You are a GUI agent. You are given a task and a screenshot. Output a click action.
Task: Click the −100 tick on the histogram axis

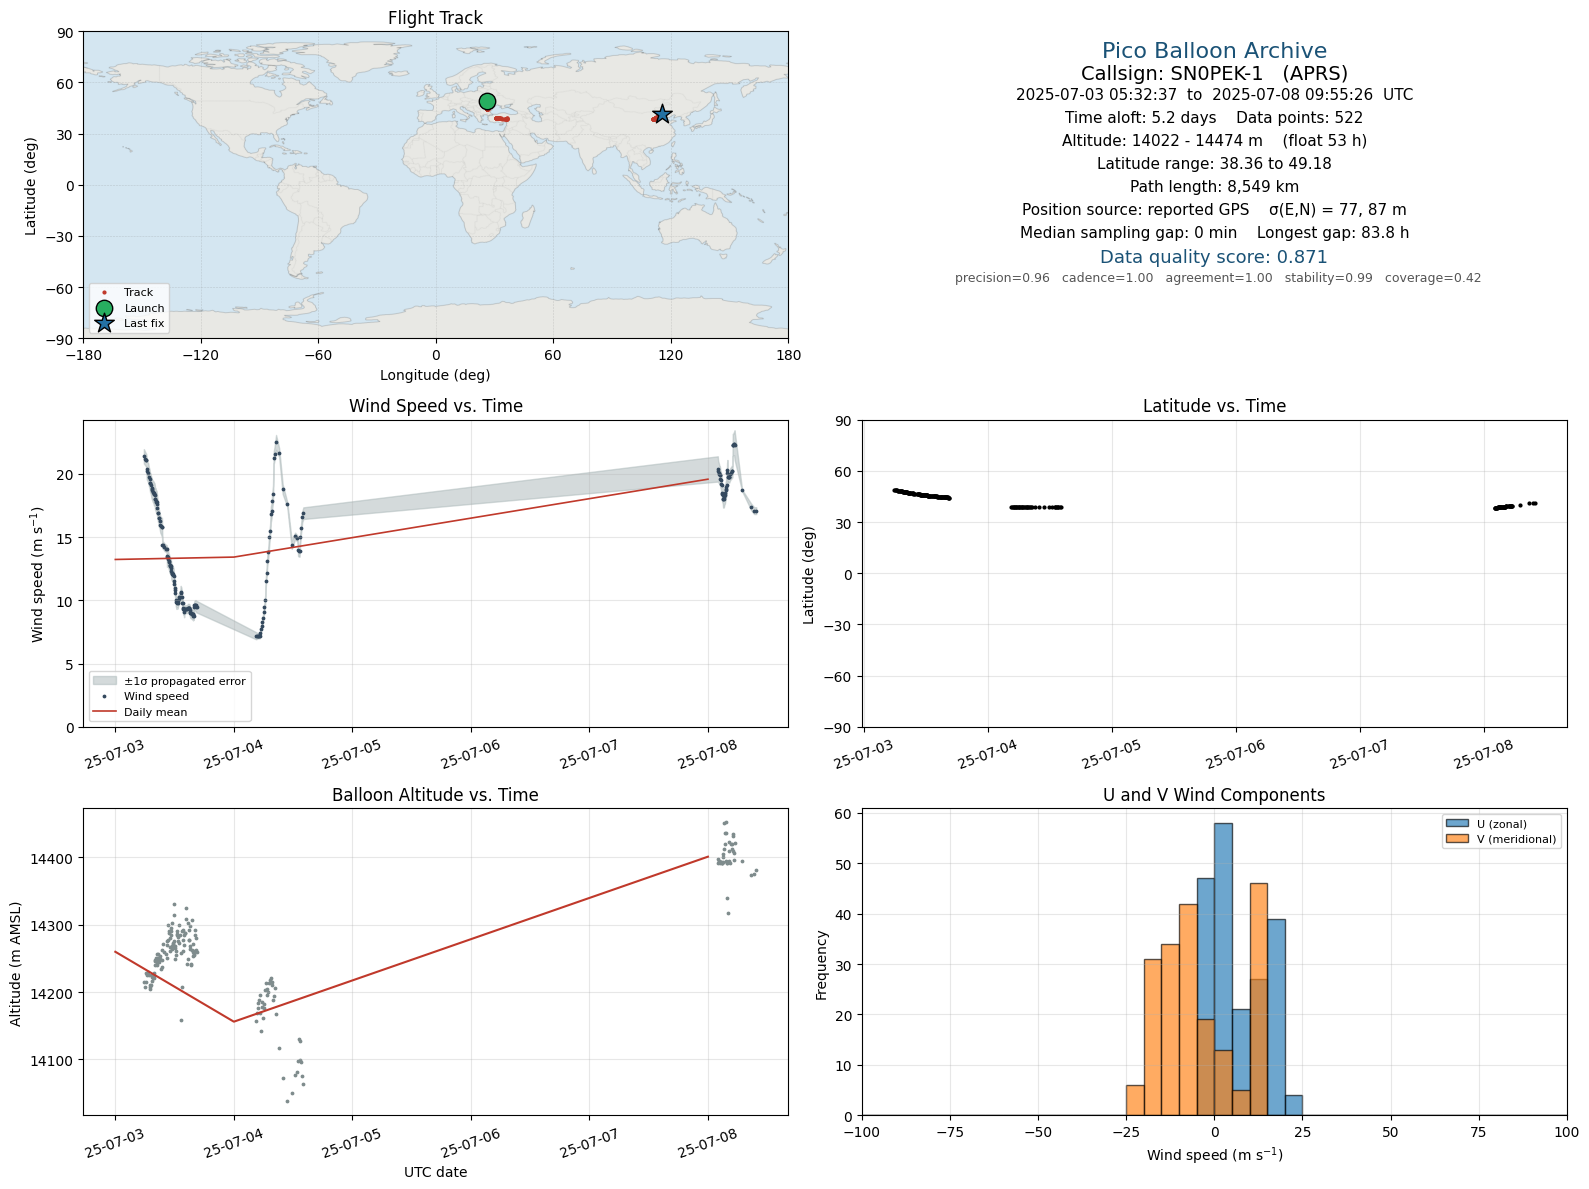click(861, 1132)
